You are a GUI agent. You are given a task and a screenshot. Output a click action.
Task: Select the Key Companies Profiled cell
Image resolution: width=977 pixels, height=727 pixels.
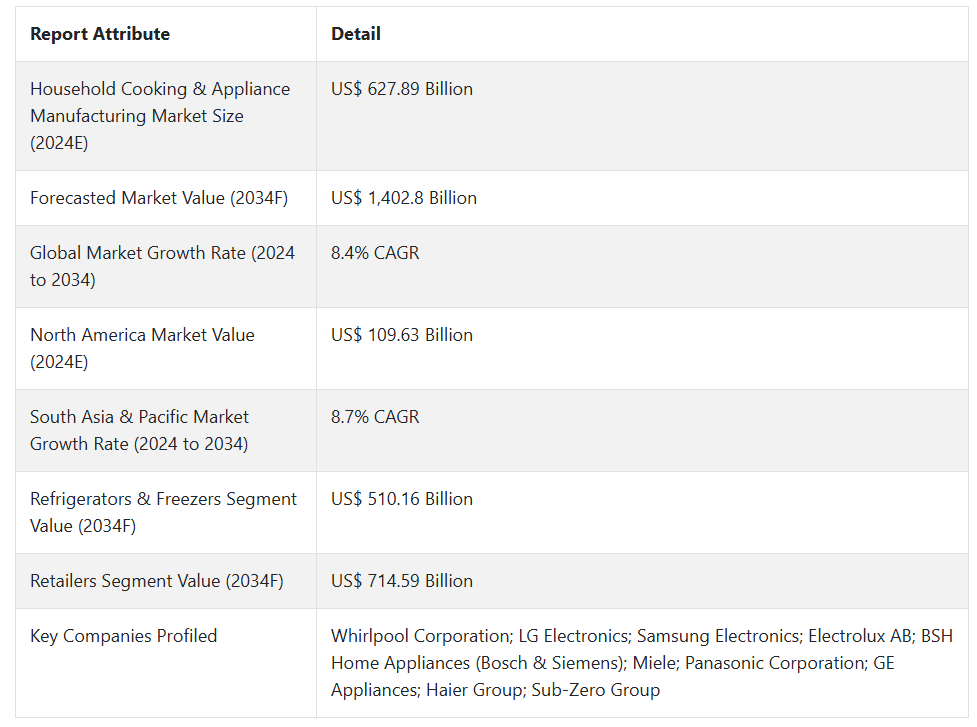[124, 636]
